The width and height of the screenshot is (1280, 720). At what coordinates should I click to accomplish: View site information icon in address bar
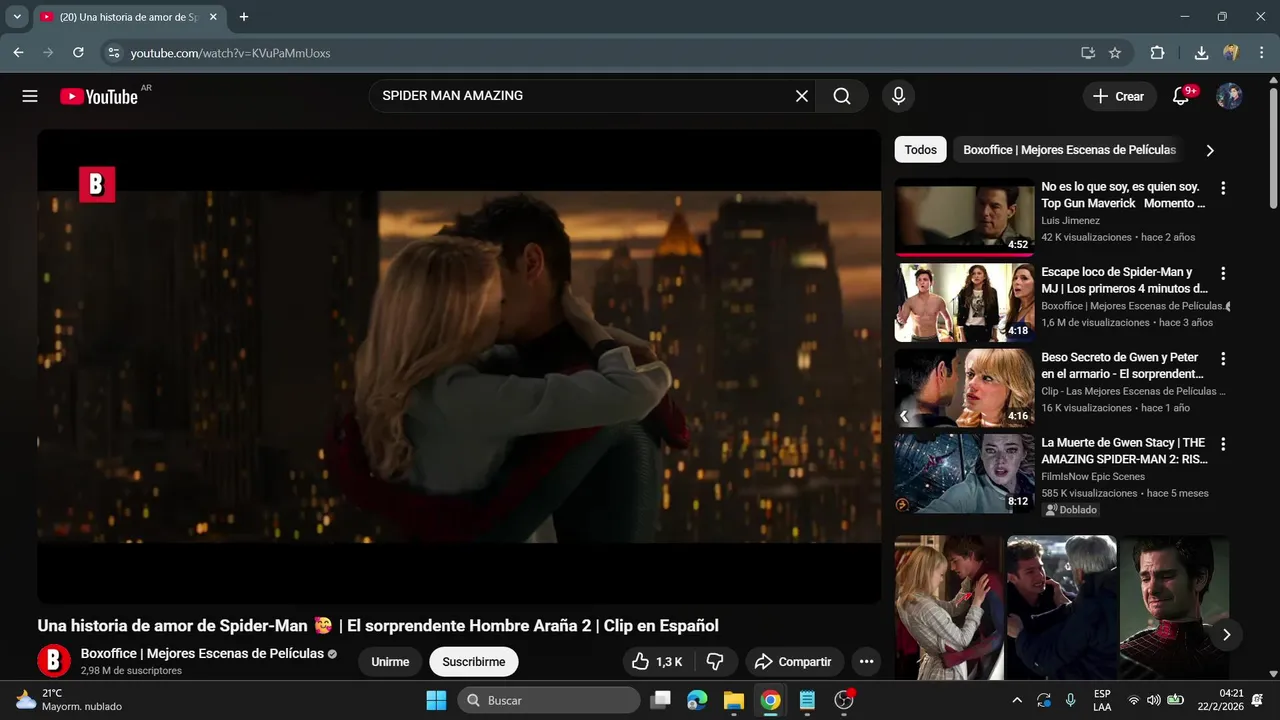click(x=113, y=53)
